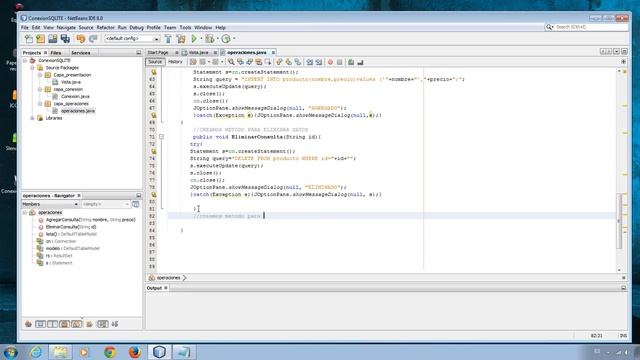The image size is (640, 360).
Task: Click the History view button
Action: [175, 62]
